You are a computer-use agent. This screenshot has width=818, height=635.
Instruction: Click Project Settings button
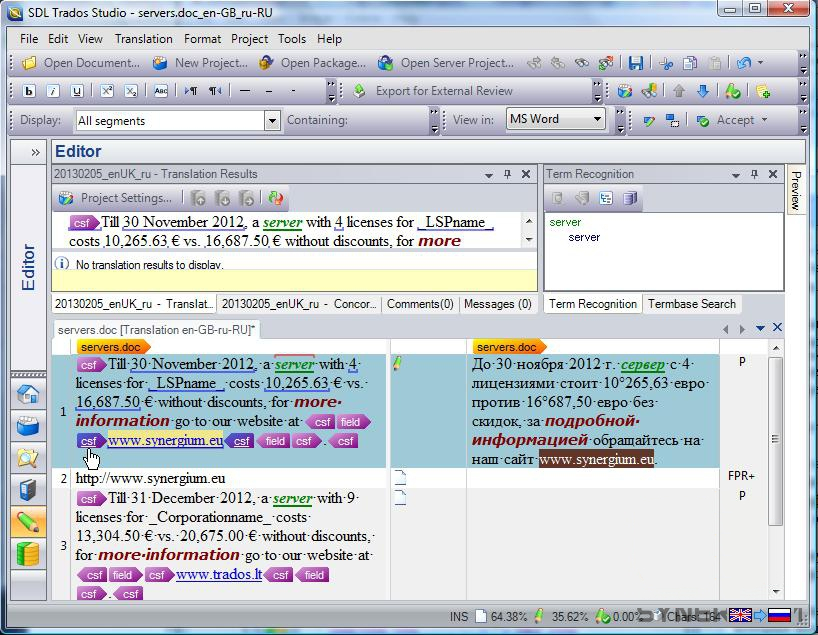point(115,198)
